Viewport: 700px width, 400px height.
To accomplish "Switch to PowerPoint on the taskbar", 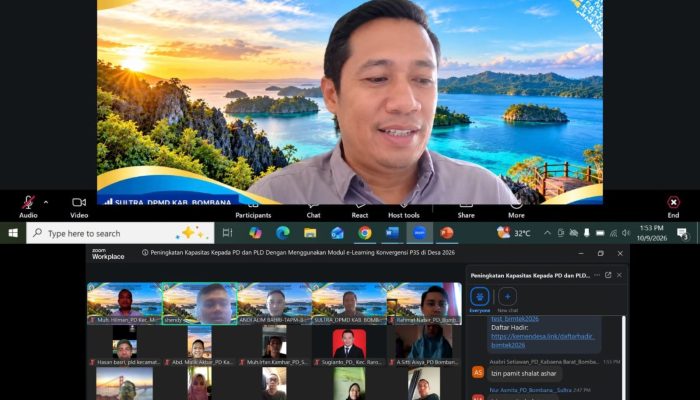I will coord(446,233).
